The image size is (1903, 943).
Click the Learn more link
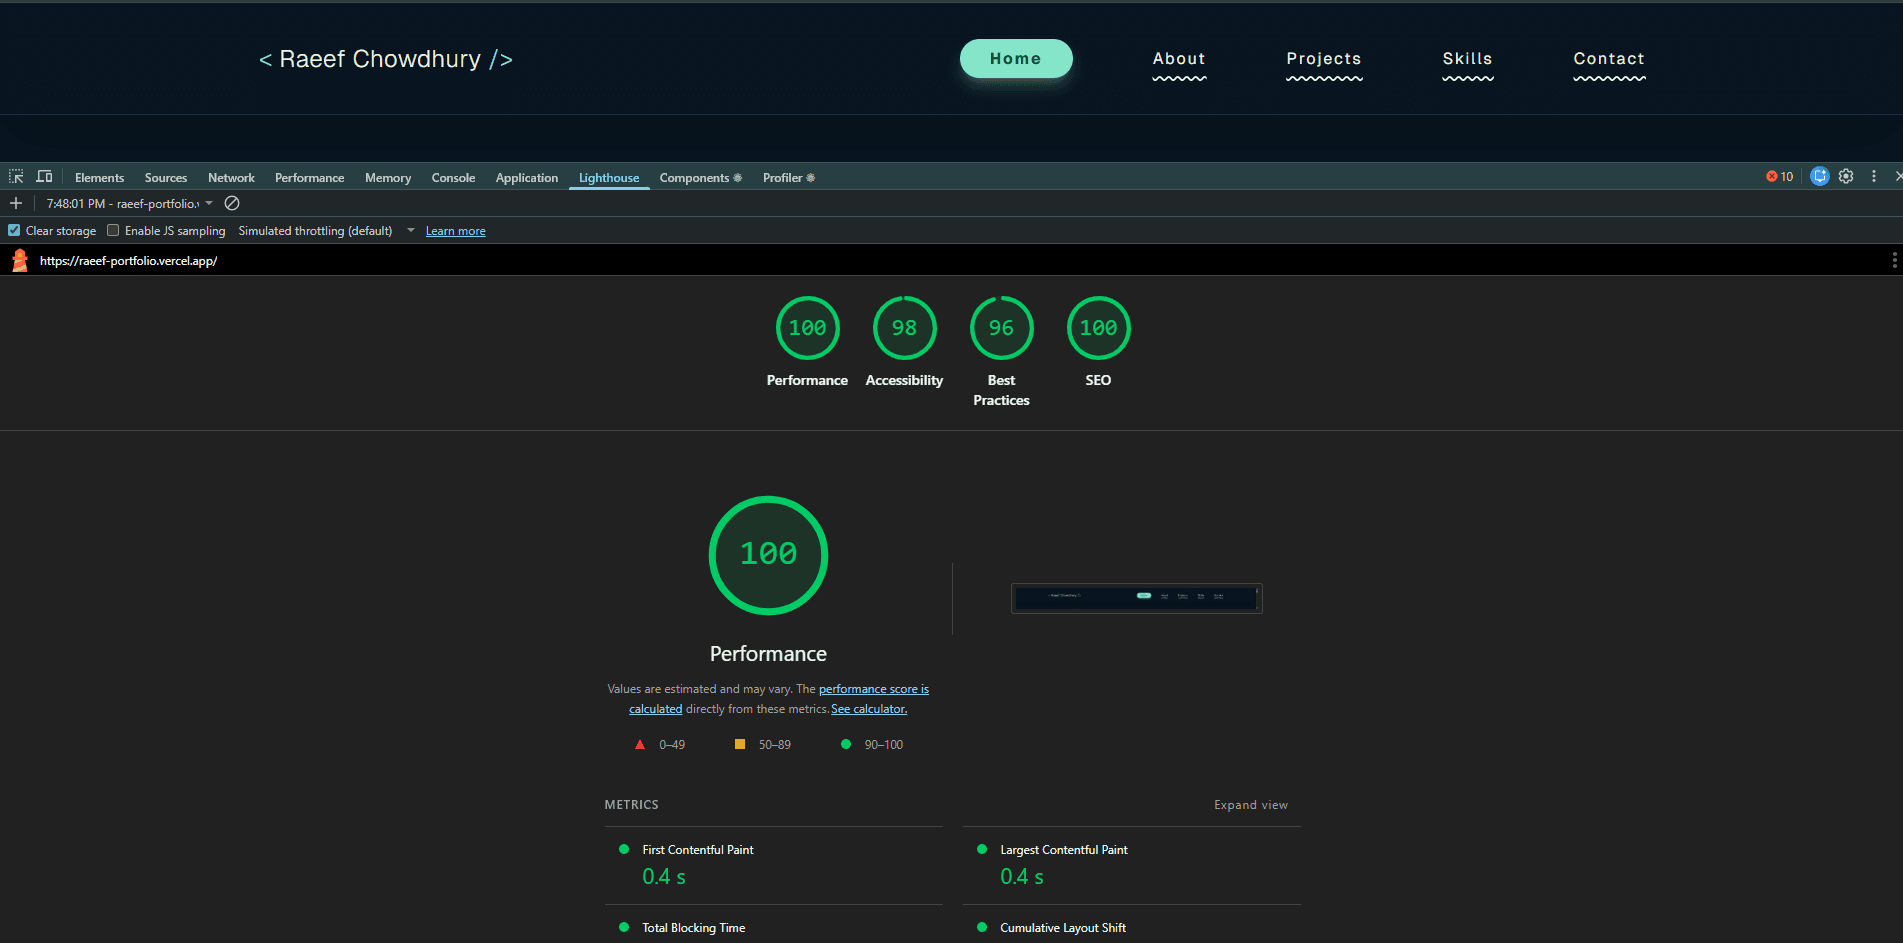pos(455,231)
